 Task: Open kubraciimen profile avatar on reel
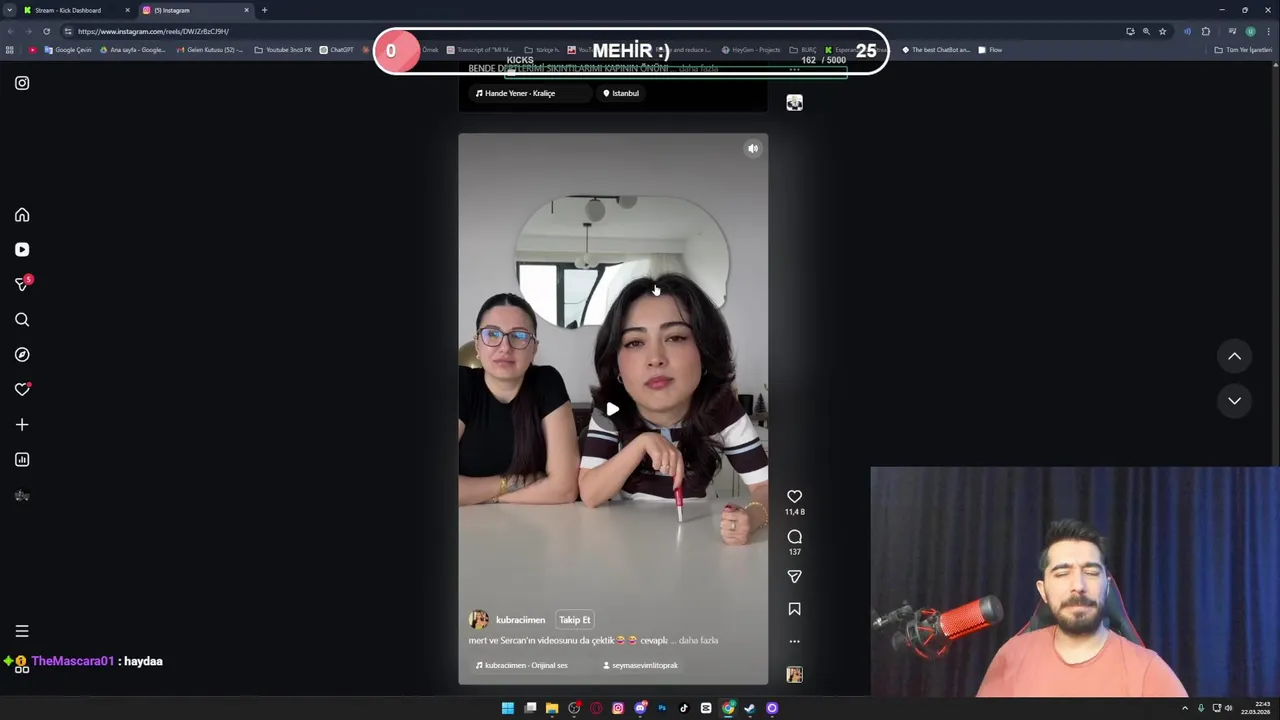(479, 620)
